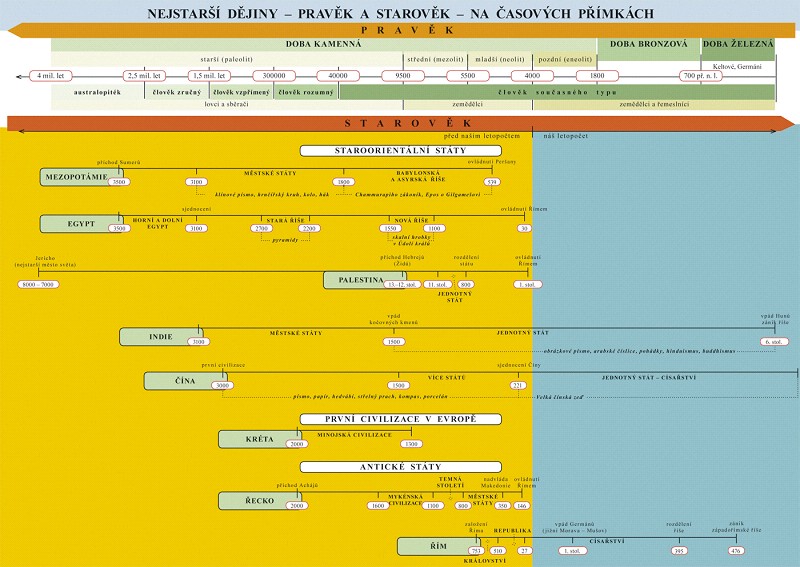This screenshot has width=800, height=567.
Task: Click the '539' marker on Mezopotámie line
Action: (x=492, y=182)
